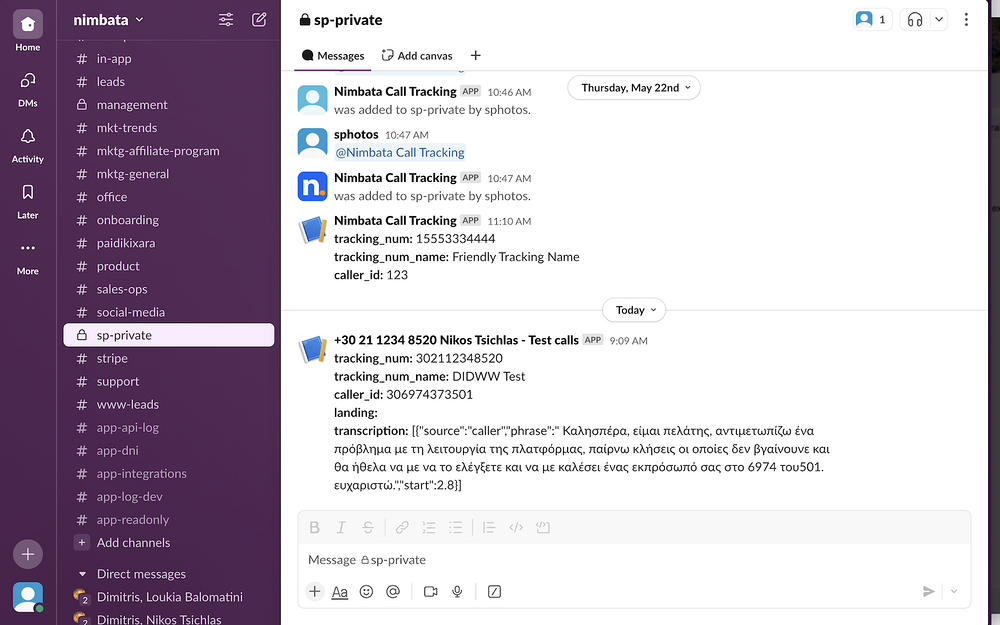Toggle Aa formatting toolbar visibility
Screen dimensions: 1000x625
pos(340,592)
